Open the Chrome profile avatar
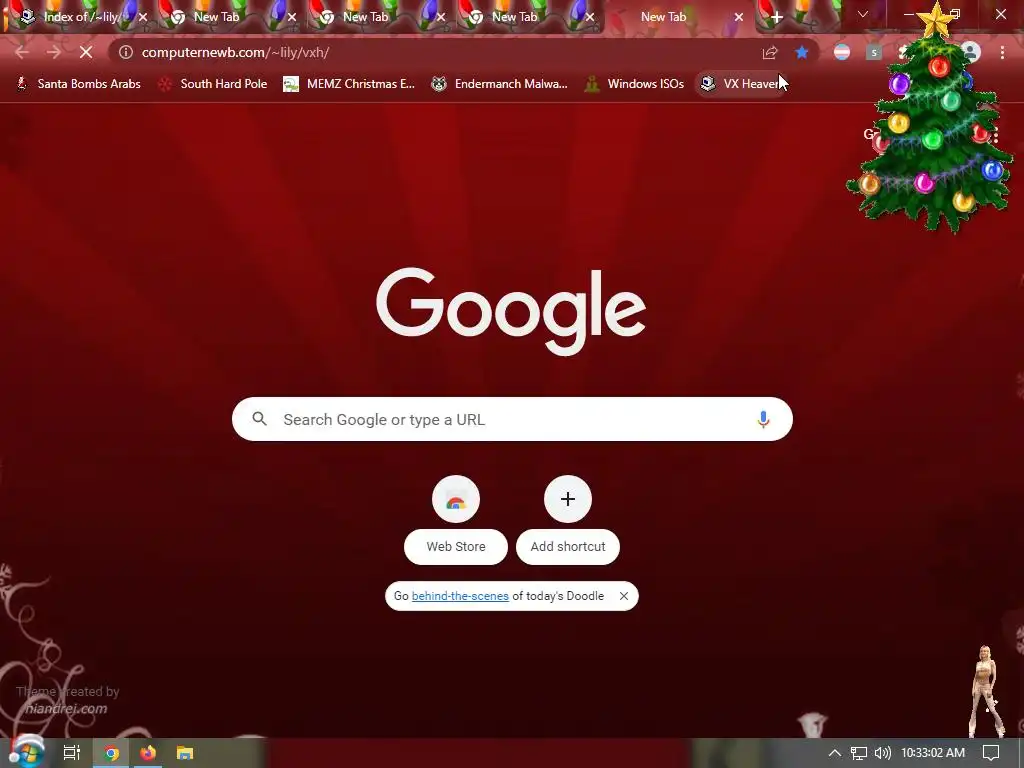1024x768 pixels. (x=971, y=52)
